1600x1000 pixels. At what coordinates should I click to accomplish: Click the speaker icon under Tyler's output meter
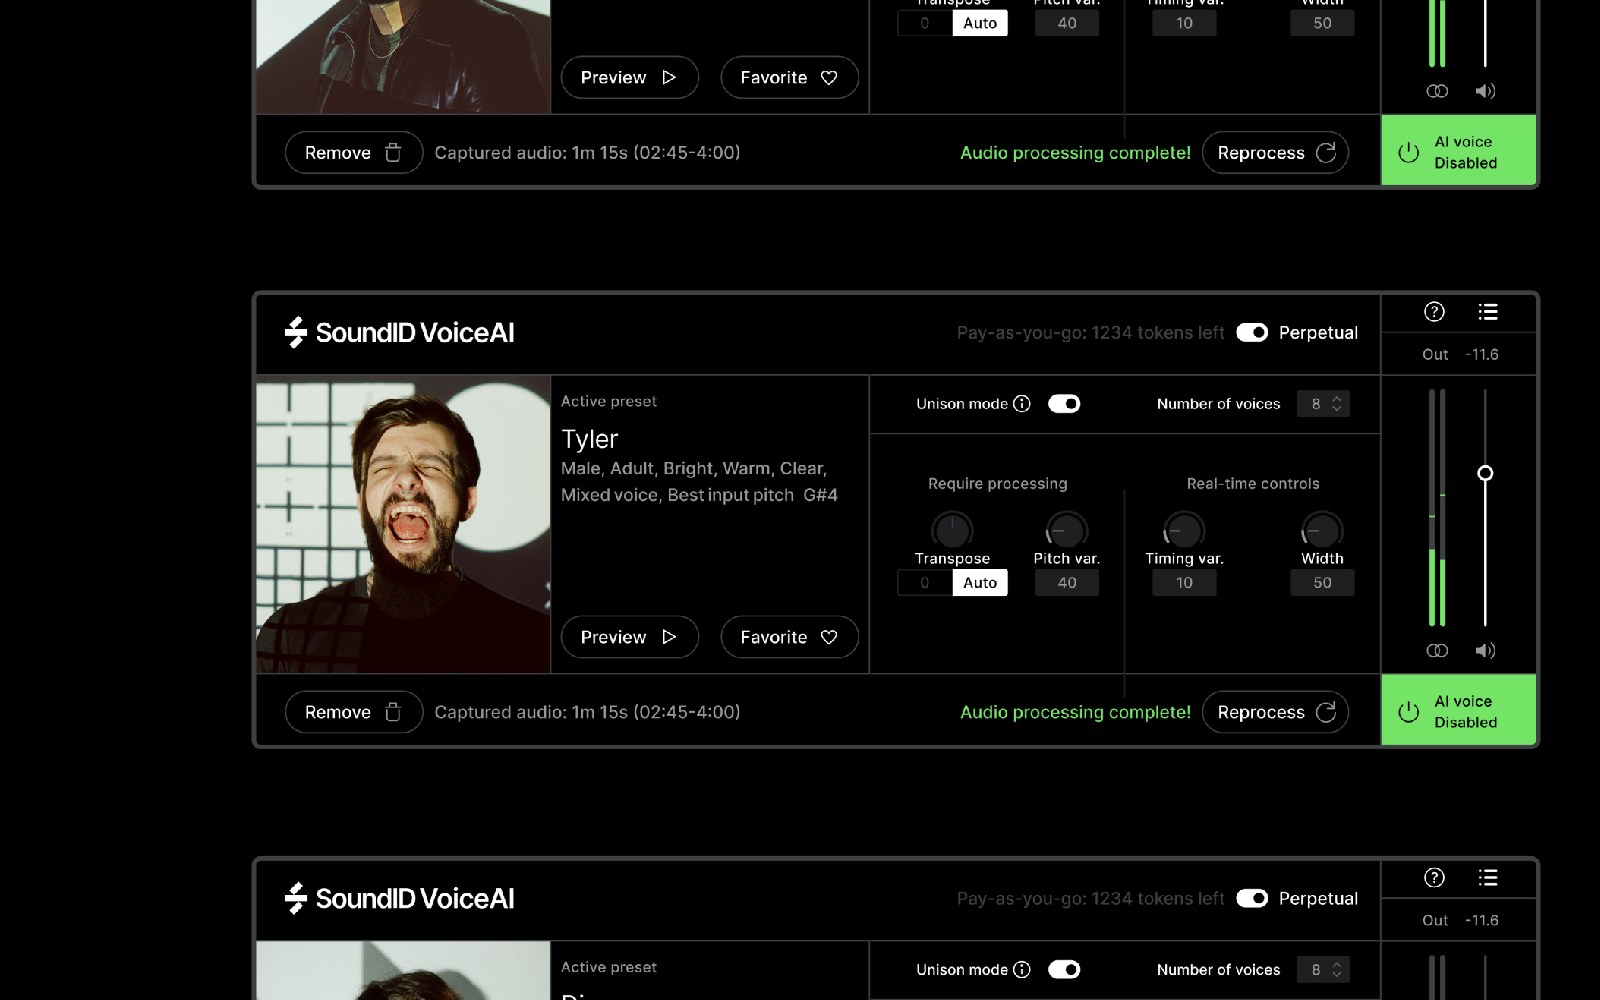[1485, 650]
